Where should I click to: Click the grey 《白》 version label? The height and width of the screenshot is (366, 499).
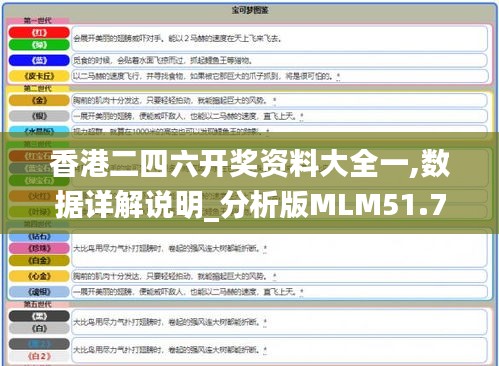click(x=39, y=328)
